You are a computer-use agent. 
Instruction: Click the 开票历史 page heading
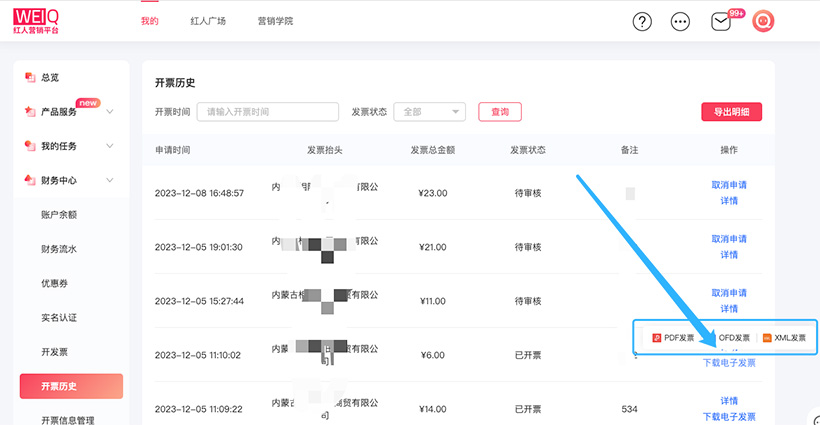pyautogui.click(x=175, y=83)
